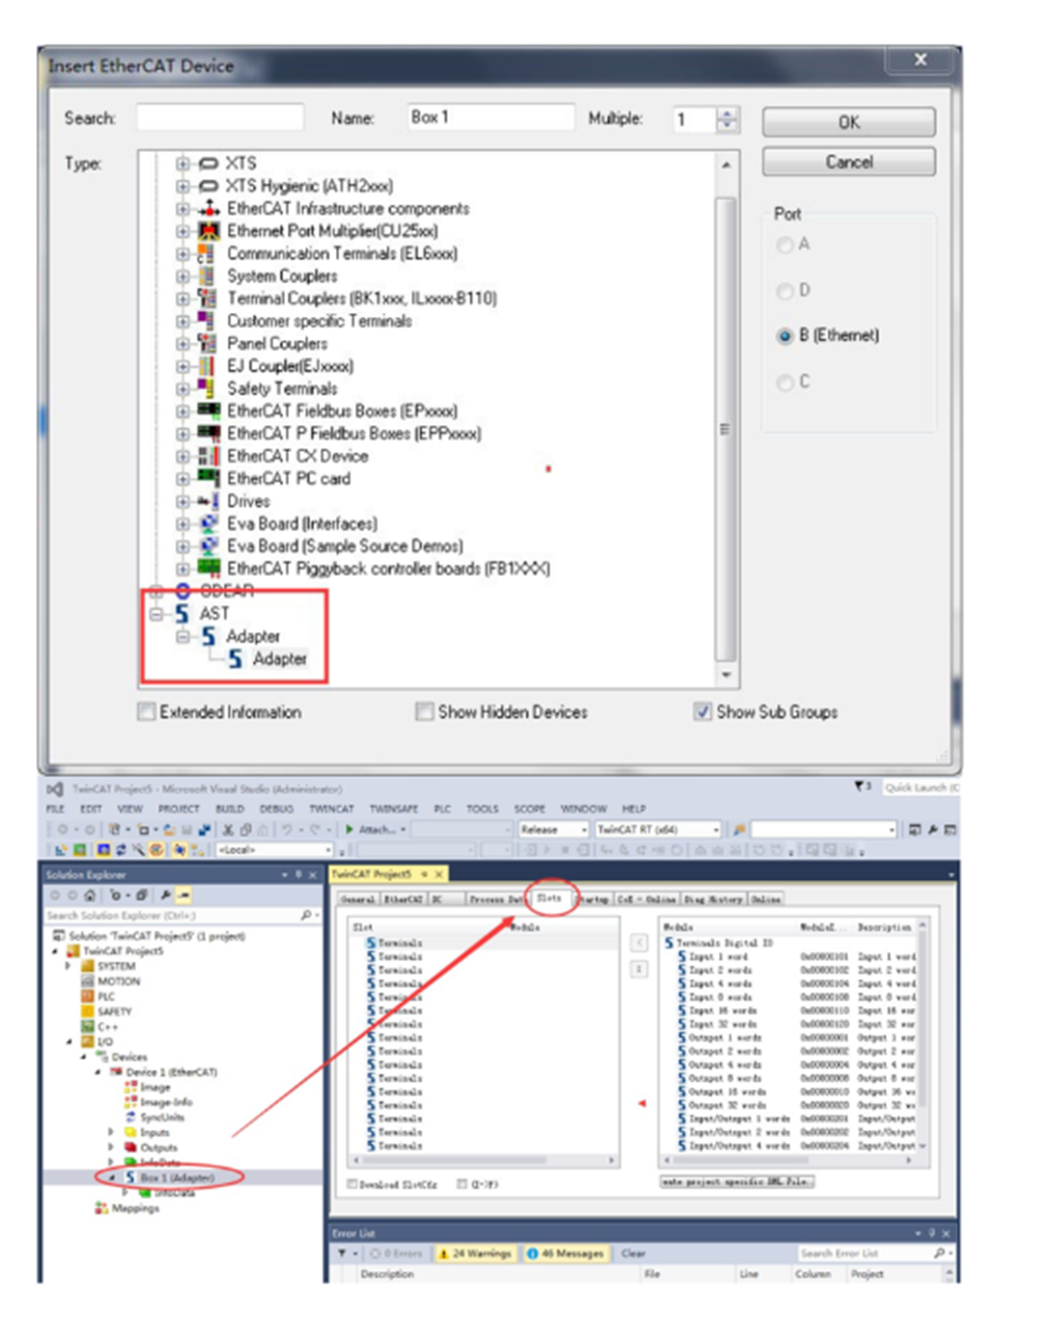The image size is (1039, 1330).
Task: Select port D radio button
Action: coord(785,291)
